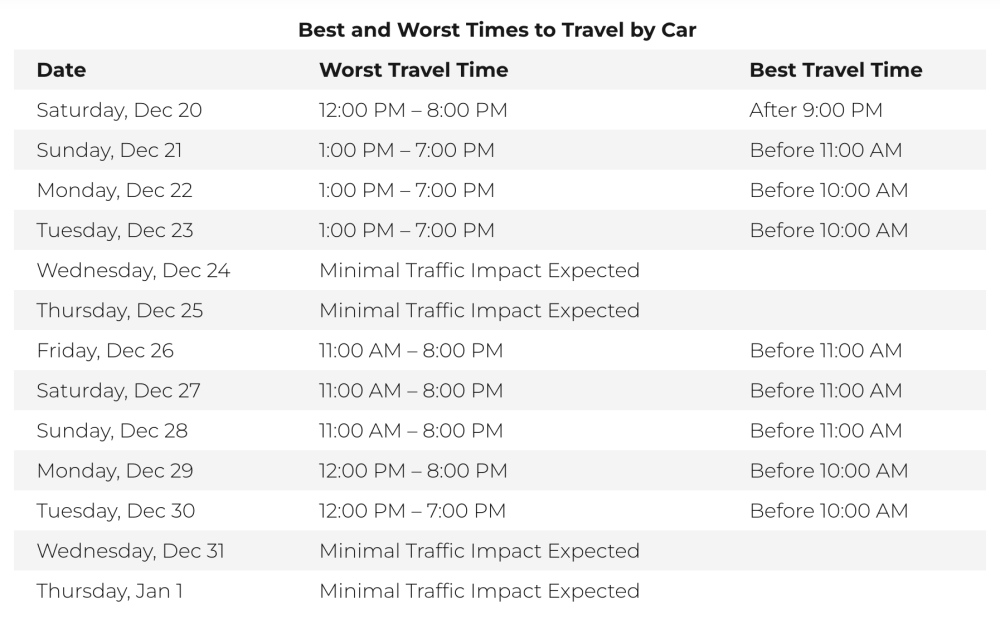Screen dimensions: 1000x620
Task: Click "Minimal Traffic Impact Expected" for Thursday, Dec 25
Action: click(x=479, y=310)
